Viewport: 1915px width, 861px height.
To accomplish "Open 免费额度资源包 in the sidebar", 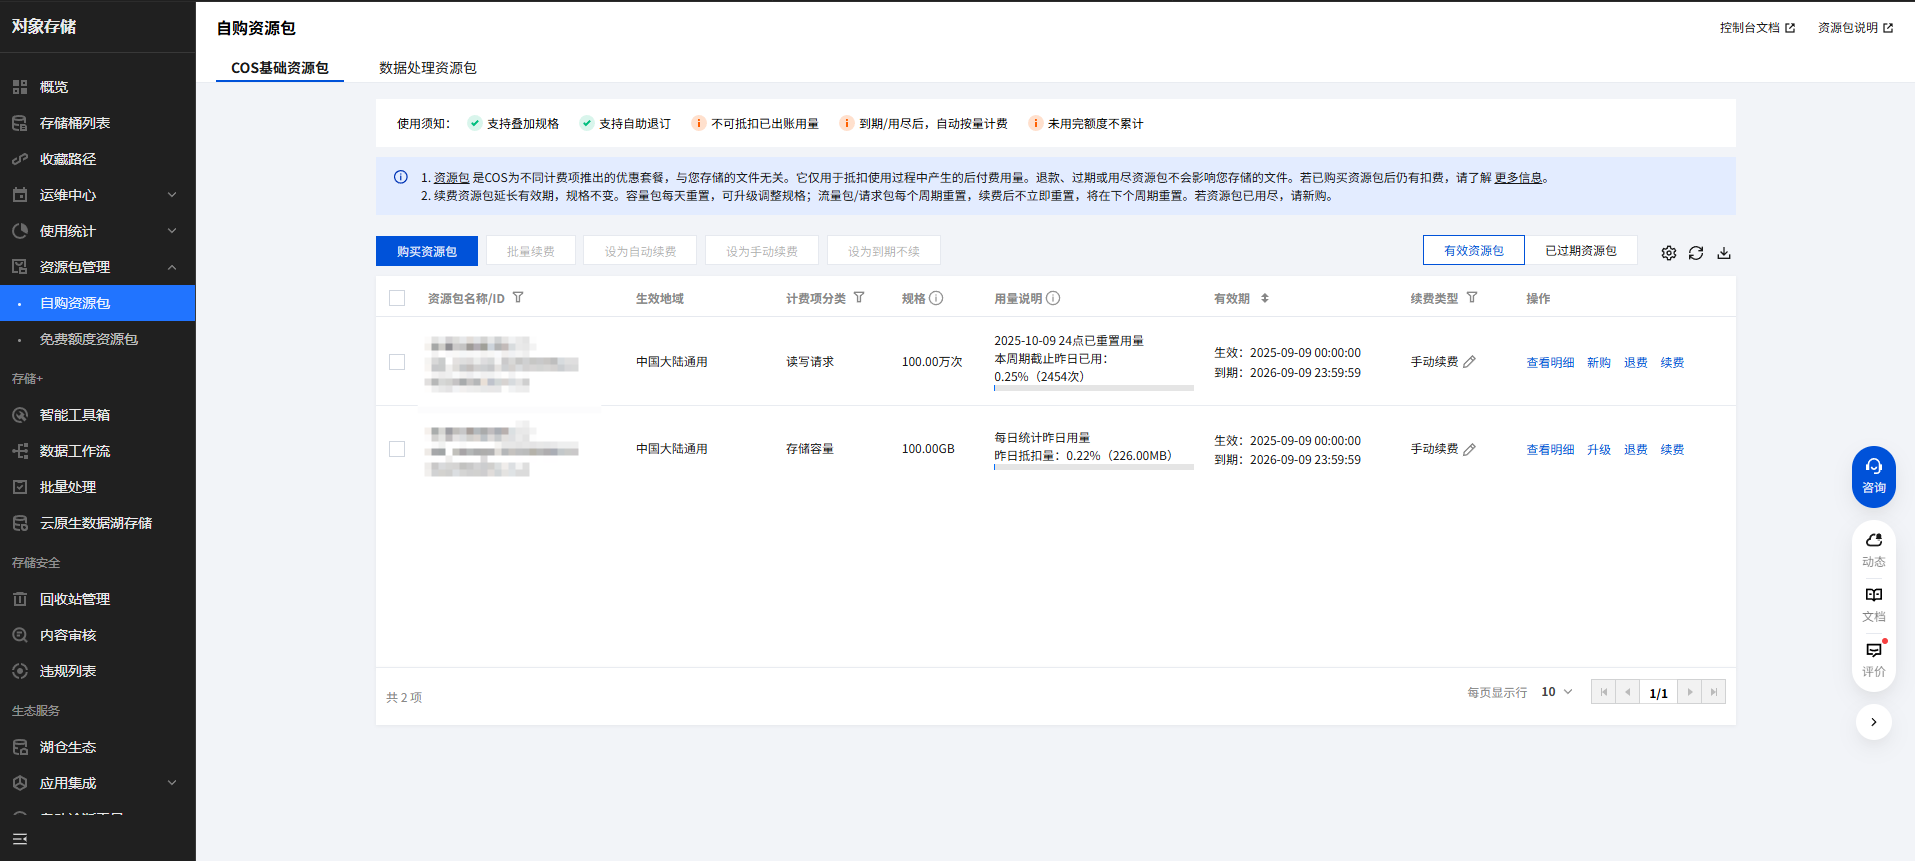I will (x=89, y=339).
